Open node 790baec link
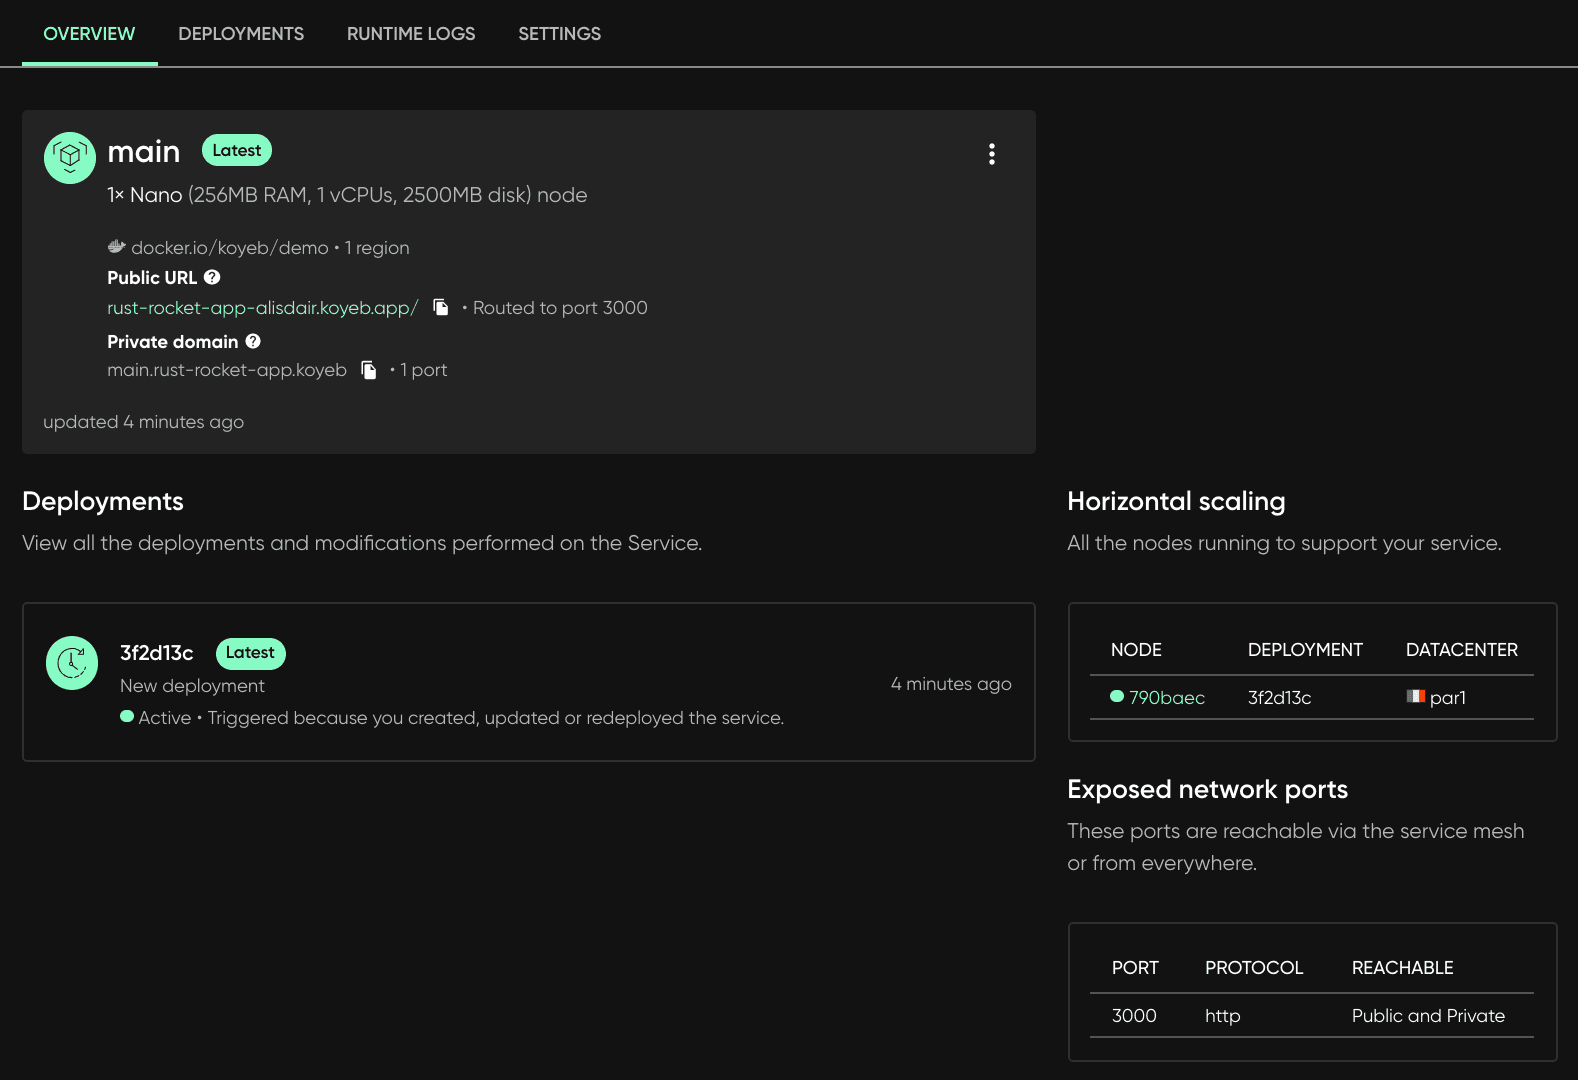The width and height of the screenshot is (1578, 1080). click(x=1166, y=698)
